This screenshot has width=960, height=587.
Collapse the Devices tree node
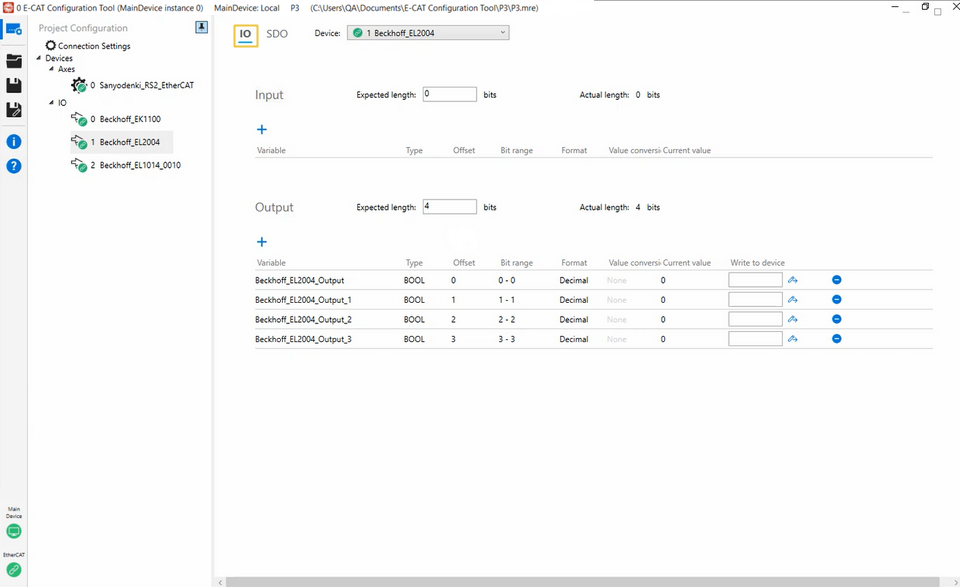coord(41,58)
